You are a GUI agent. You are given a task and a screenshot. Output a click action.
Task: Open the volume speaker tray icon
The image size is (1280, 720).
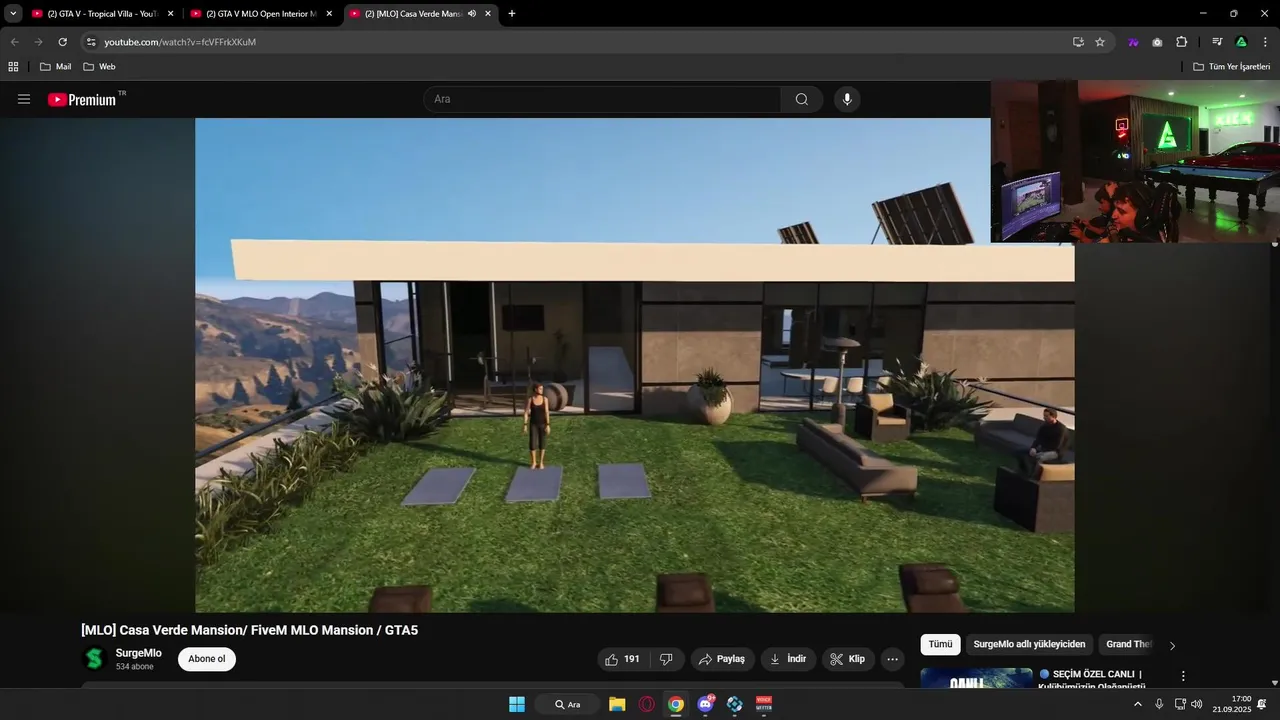tap(1197, 704)
